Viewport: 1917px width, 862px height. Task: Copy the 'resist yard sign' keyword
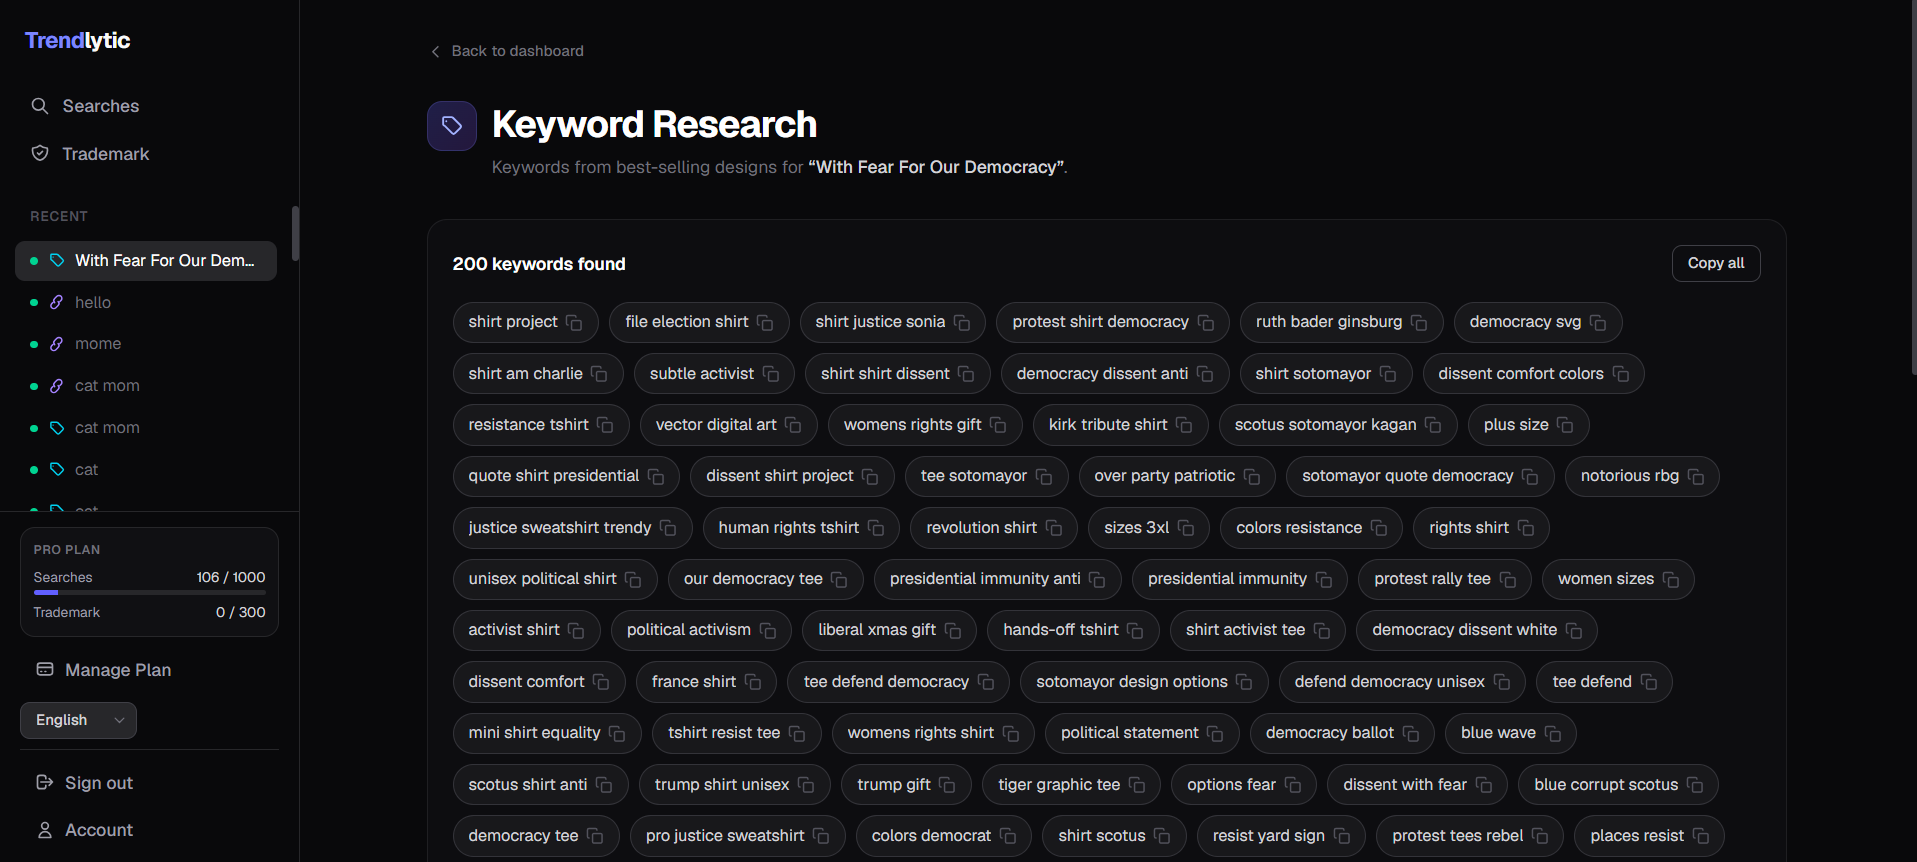coord(1342,836)
